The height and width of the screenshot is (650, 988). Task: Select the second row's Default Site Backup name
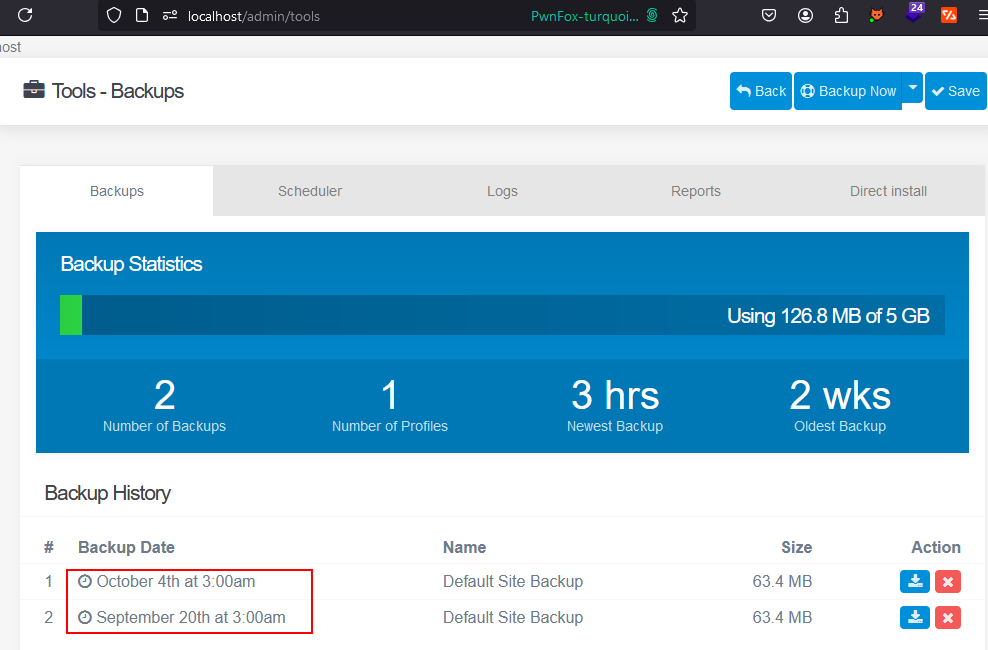tap(513, 617)
